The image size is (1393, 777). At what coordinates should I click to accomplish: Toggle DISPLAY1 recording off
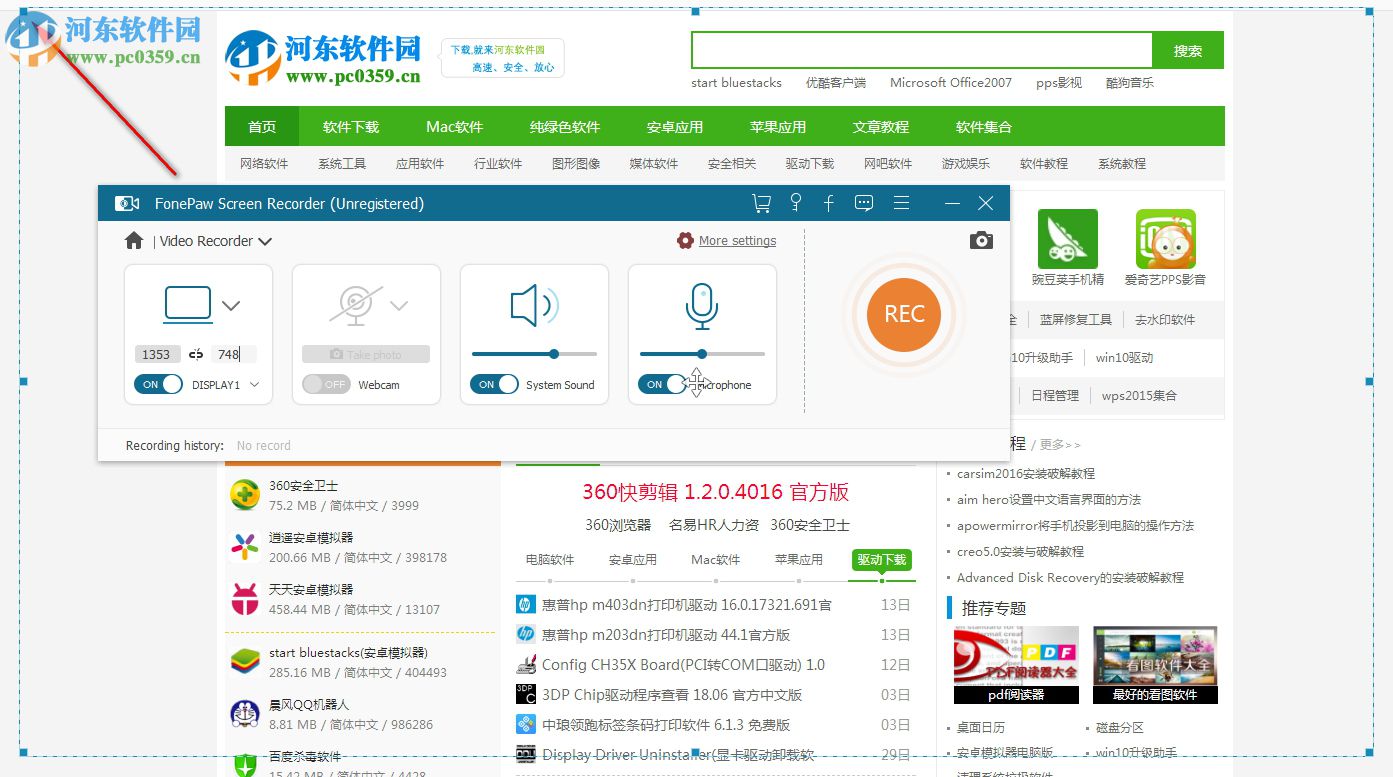158,383
